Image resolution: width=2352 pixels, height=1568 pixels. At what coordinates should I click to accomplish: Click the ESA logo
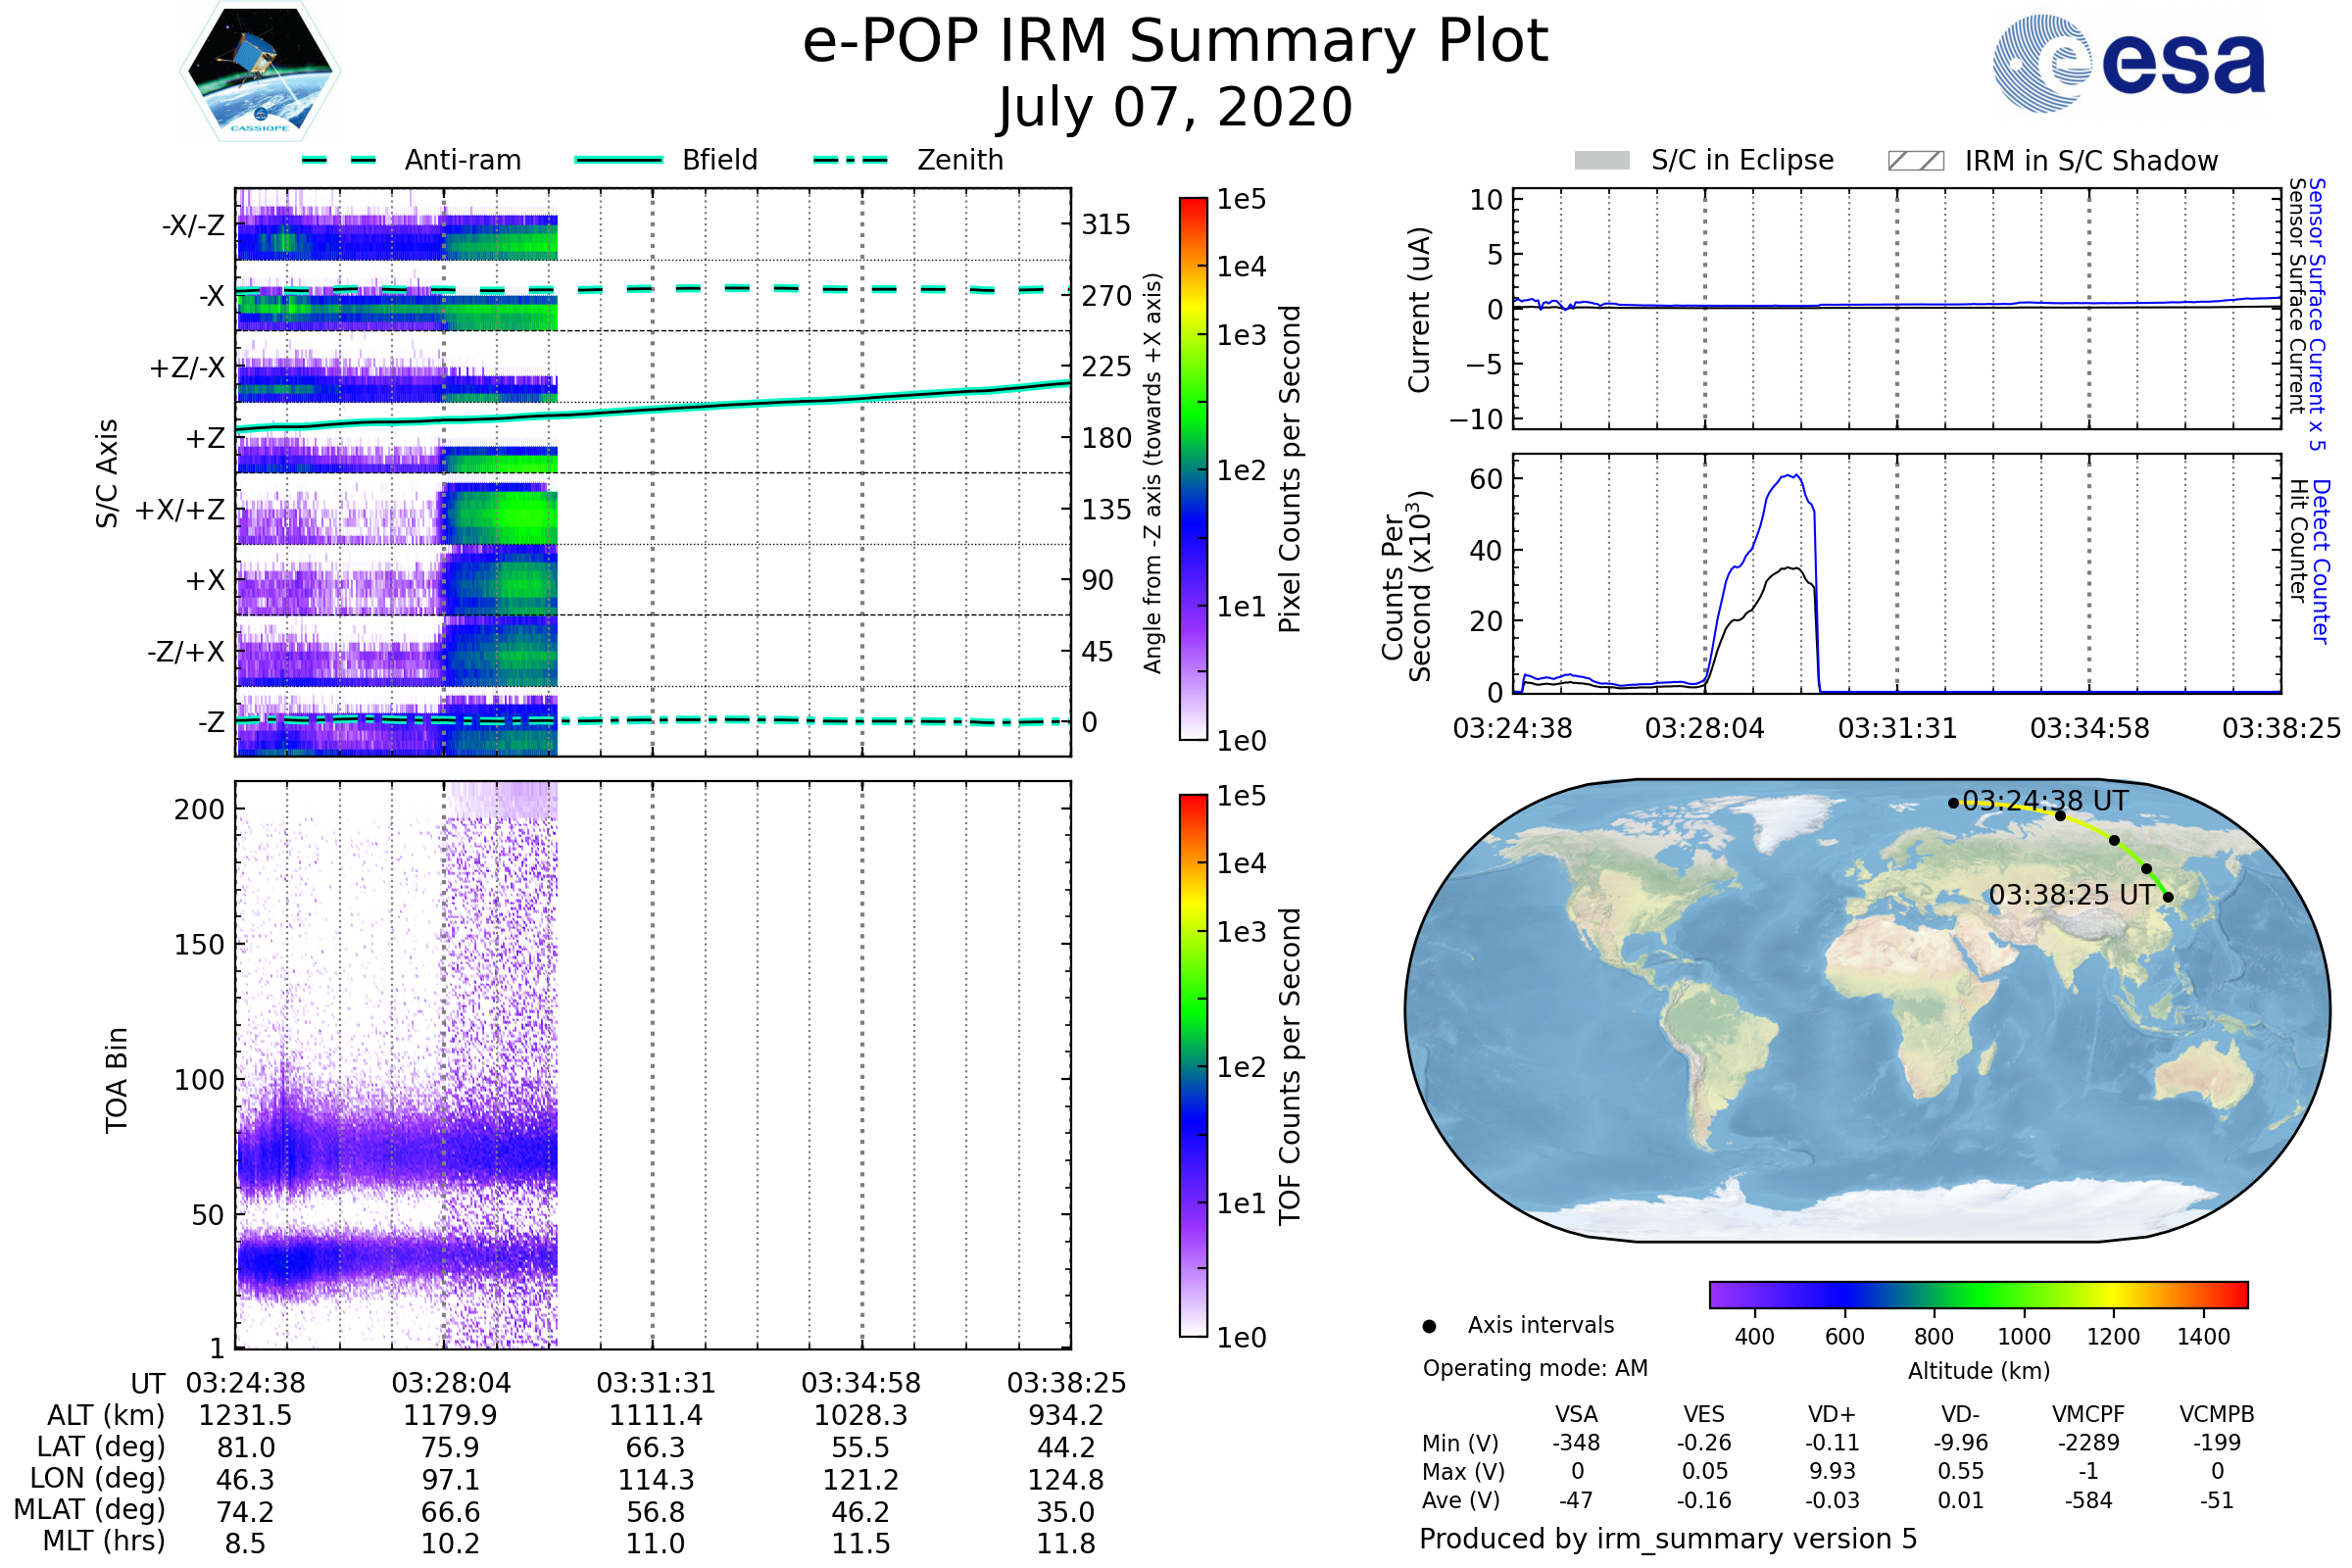pyautogui.click(x=2130, y=64)
